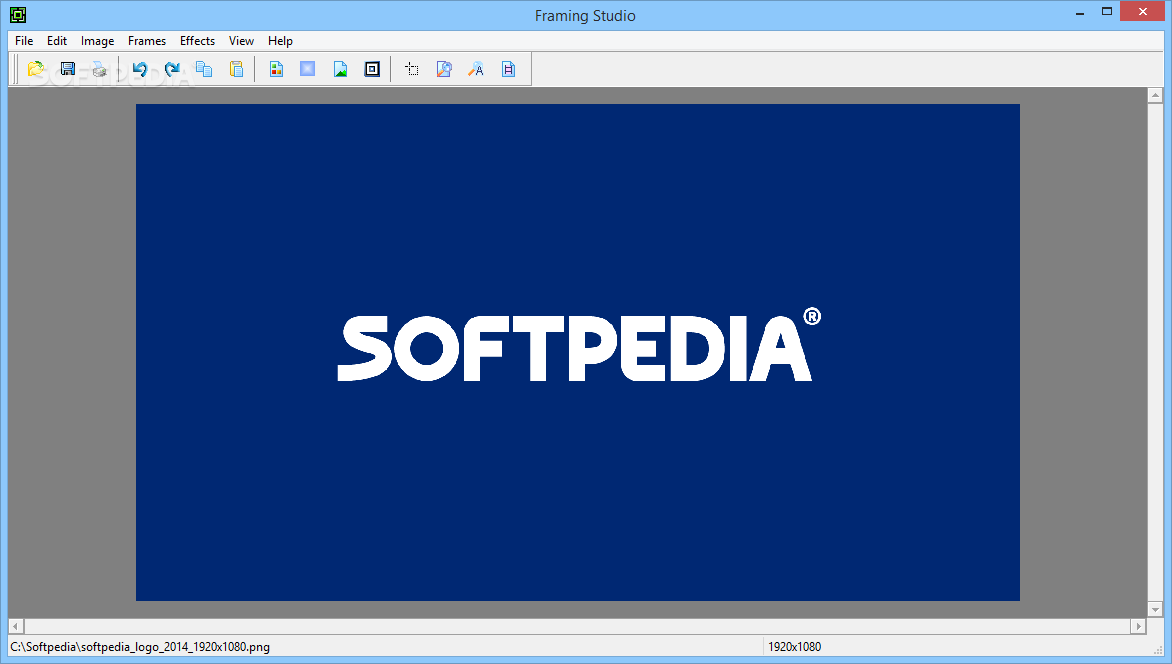Screen dimensions: 1172x664
Task: Select the crop selection tool
Action: pos(412,69)
